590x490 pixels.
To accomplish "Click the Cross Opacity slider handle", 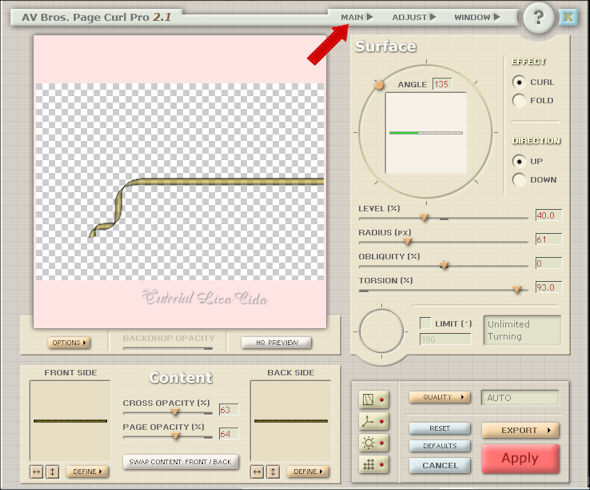I will point(175,413).
